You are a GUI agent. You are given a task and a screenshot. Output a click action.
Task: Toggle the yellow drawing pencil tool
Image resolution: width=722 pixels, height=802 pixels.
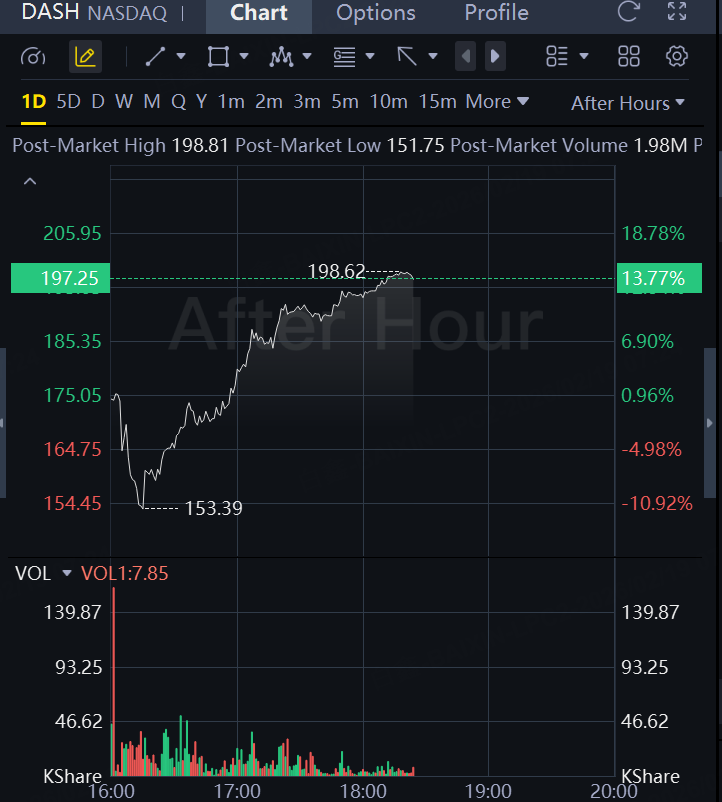click(85, 56)
